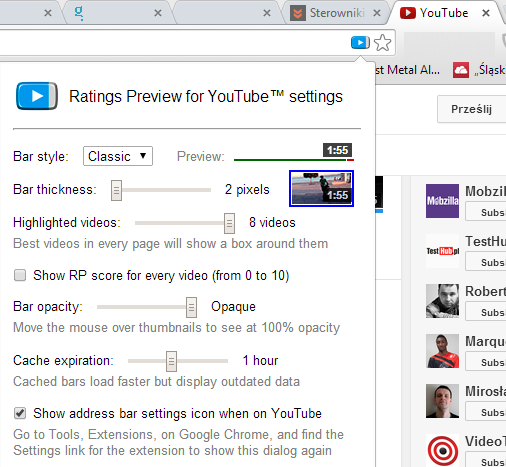
Task: Click the 'Opaque' opacity value
Action: (x=233, y=307)
